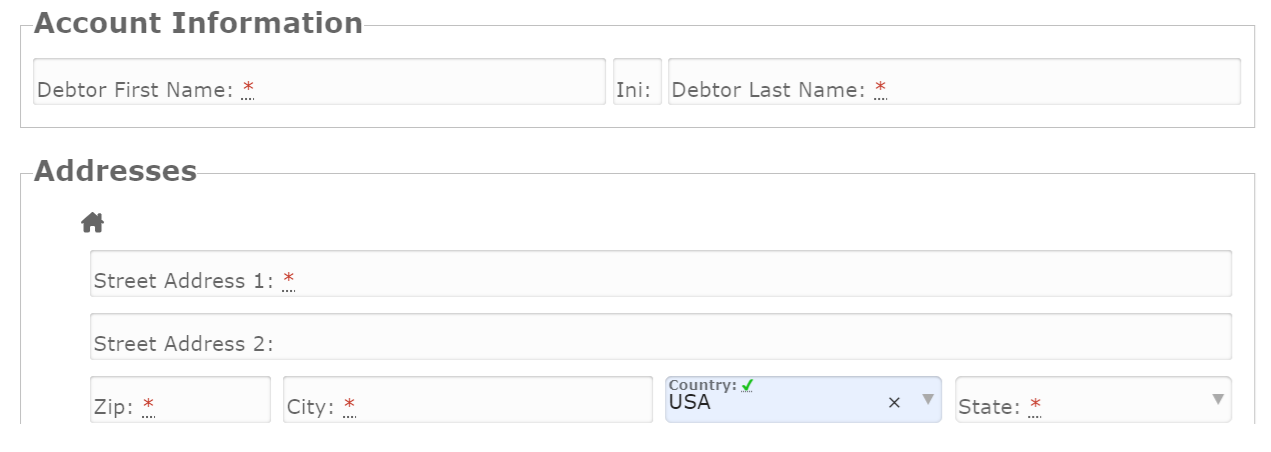Image resolution: width=1271 pixels, height=452 pixels.
Task: Focus the Debtor First Name field
Action: tap(420, 82)
